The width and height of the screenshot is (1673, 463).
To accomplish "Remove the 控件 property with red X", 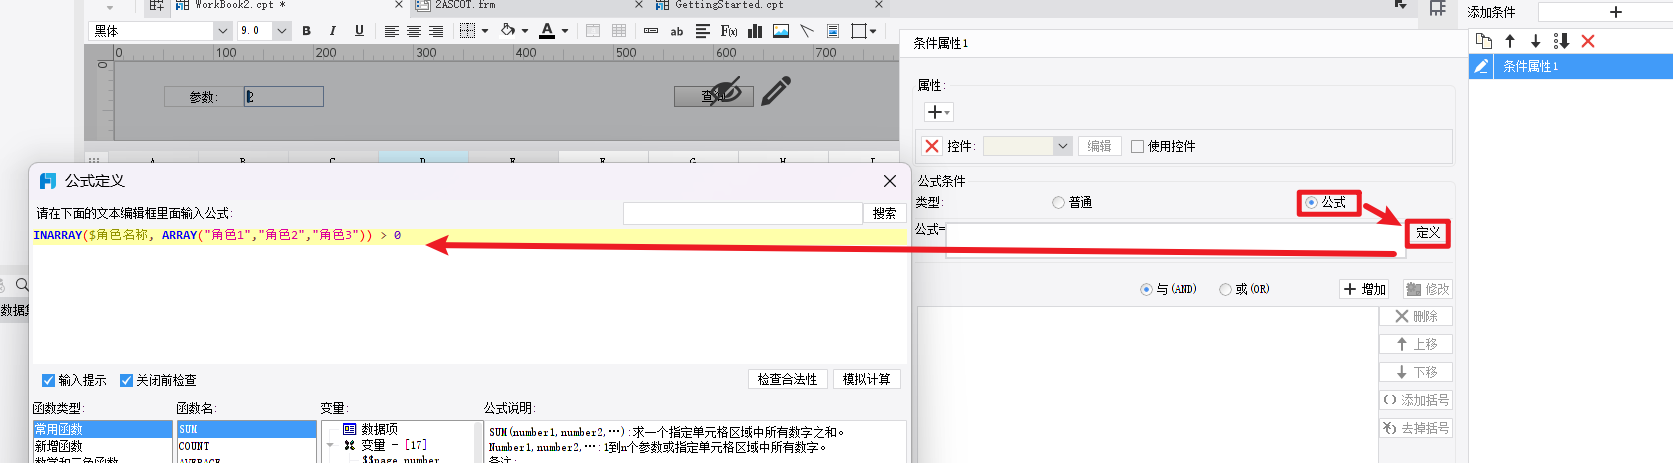I will point(932,146).
